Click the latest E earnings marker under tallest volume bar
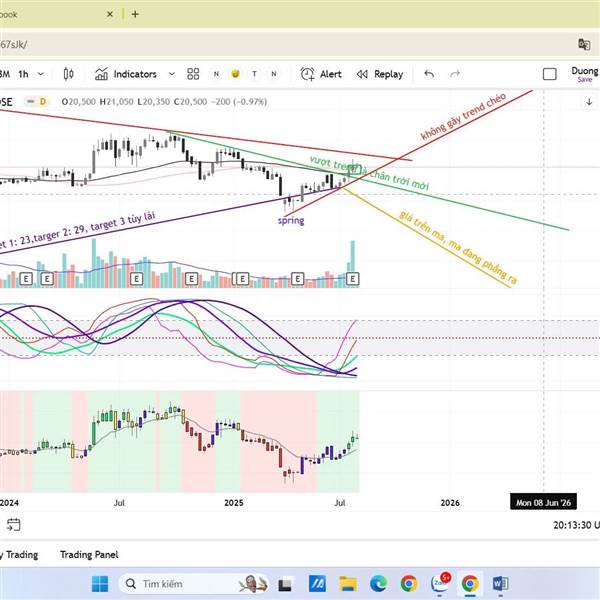Viewport: 600px width, 600px height. (x=352, y=279)
